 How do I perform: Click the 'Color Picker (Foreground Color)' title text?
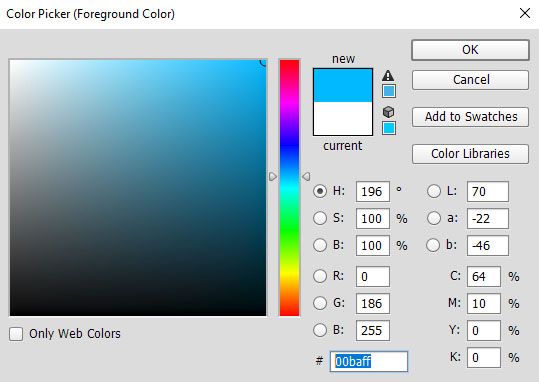(90, 14)
